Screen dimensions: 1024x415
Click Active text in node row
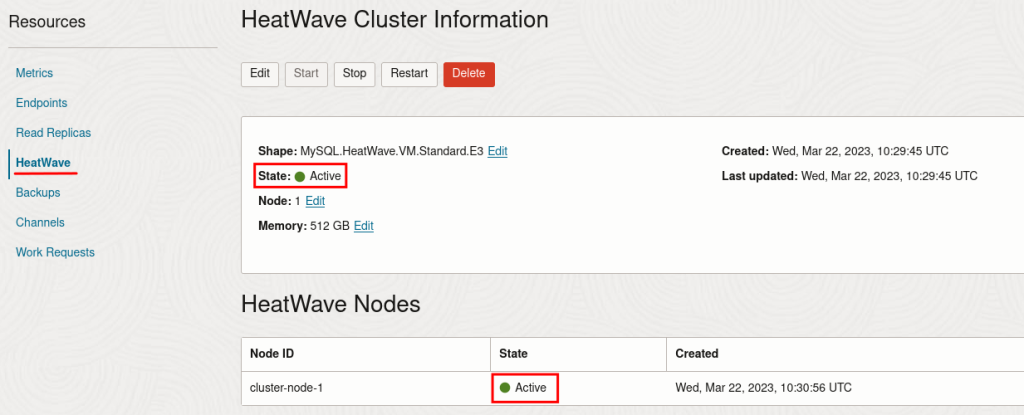tap(531, 388)
